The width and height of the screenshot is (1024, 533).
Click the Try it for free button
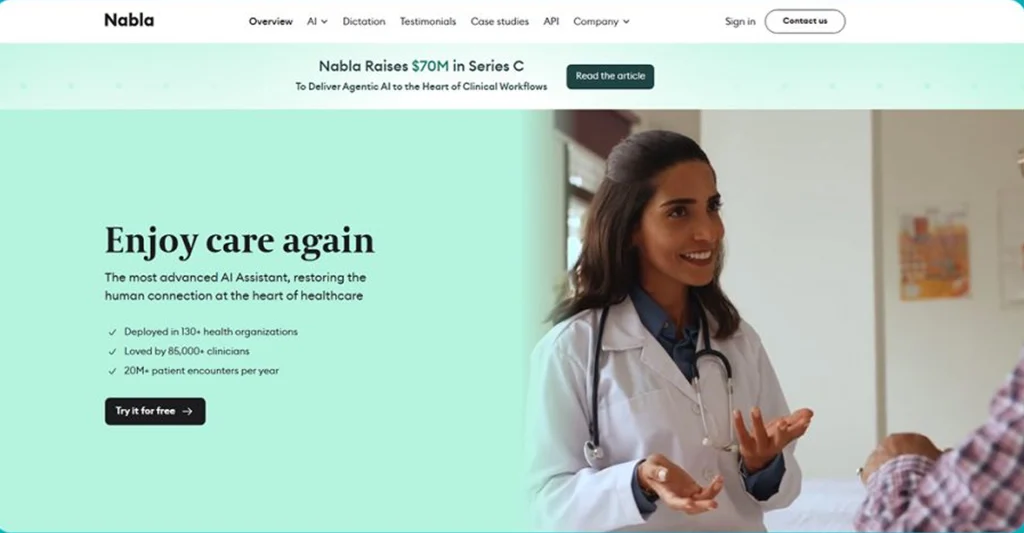155,412
